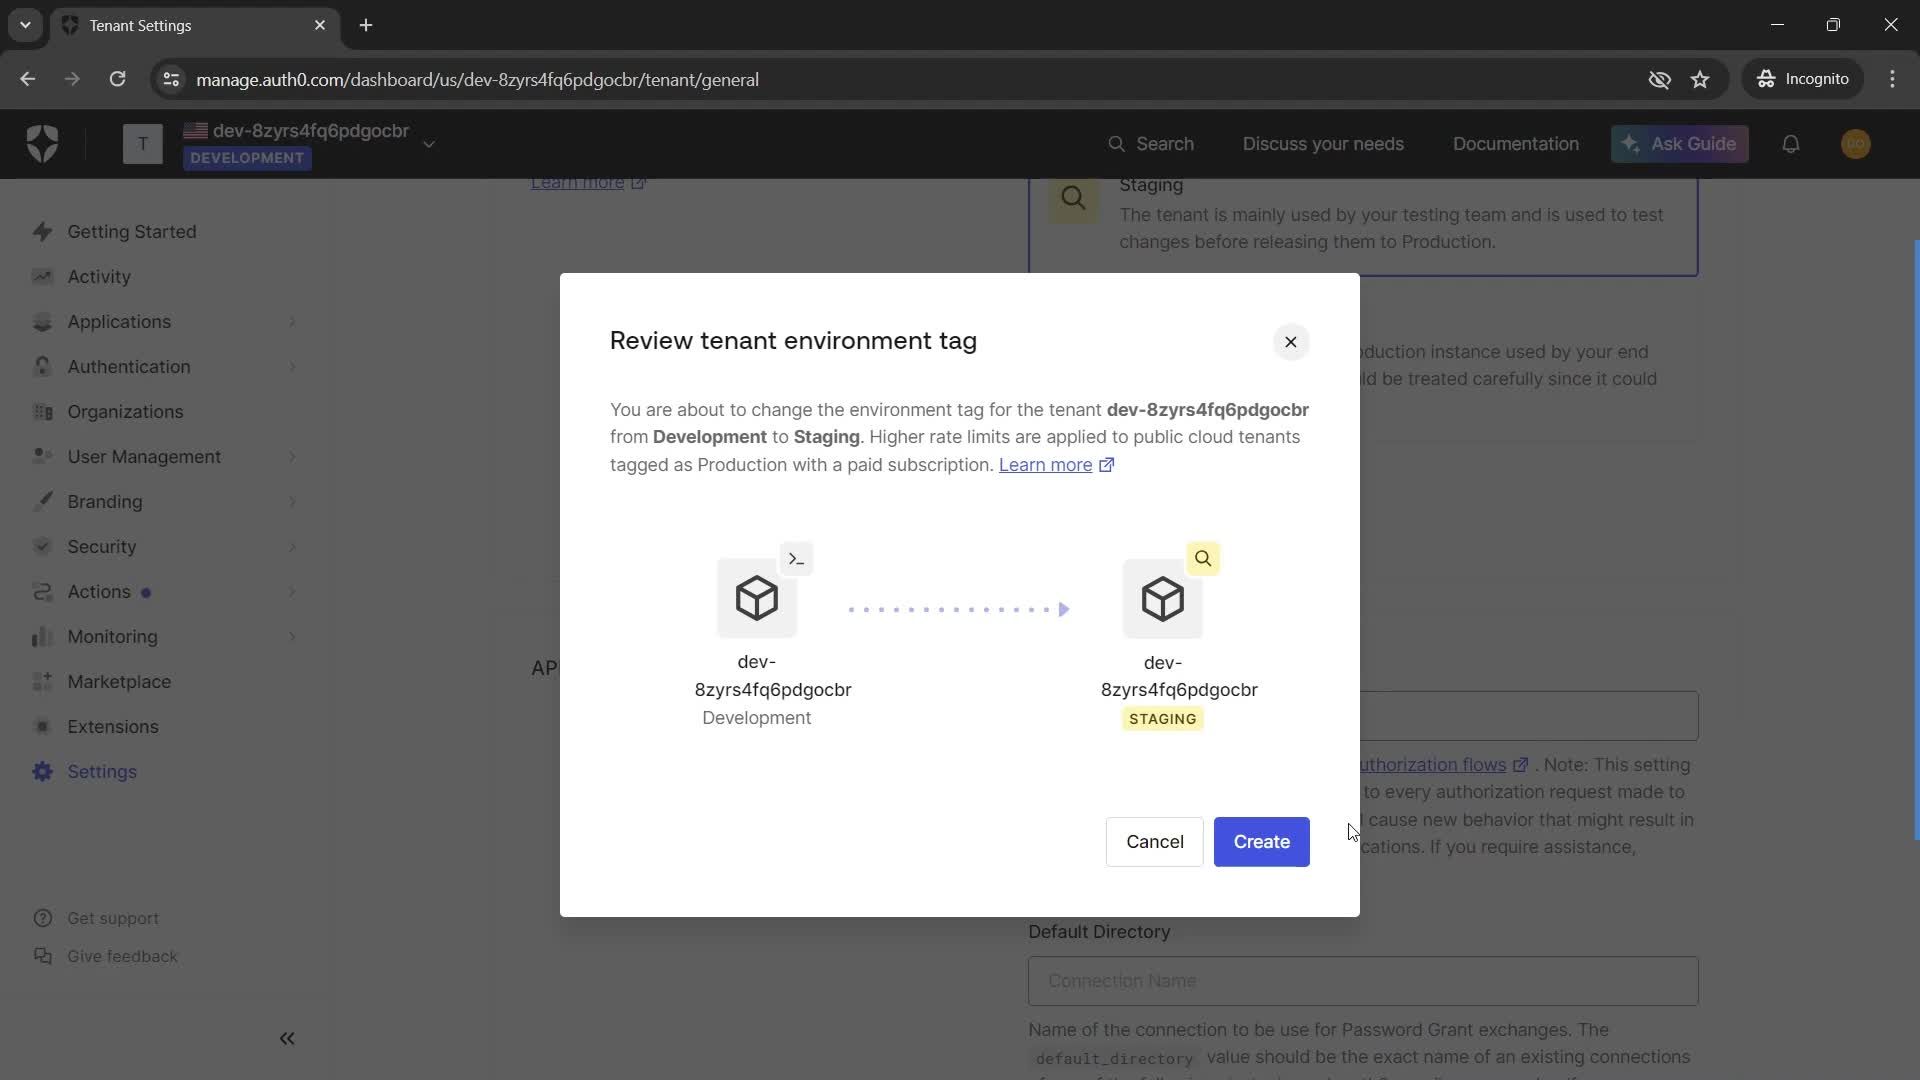Bookmark this tab with star icon

coord(1700,79)
